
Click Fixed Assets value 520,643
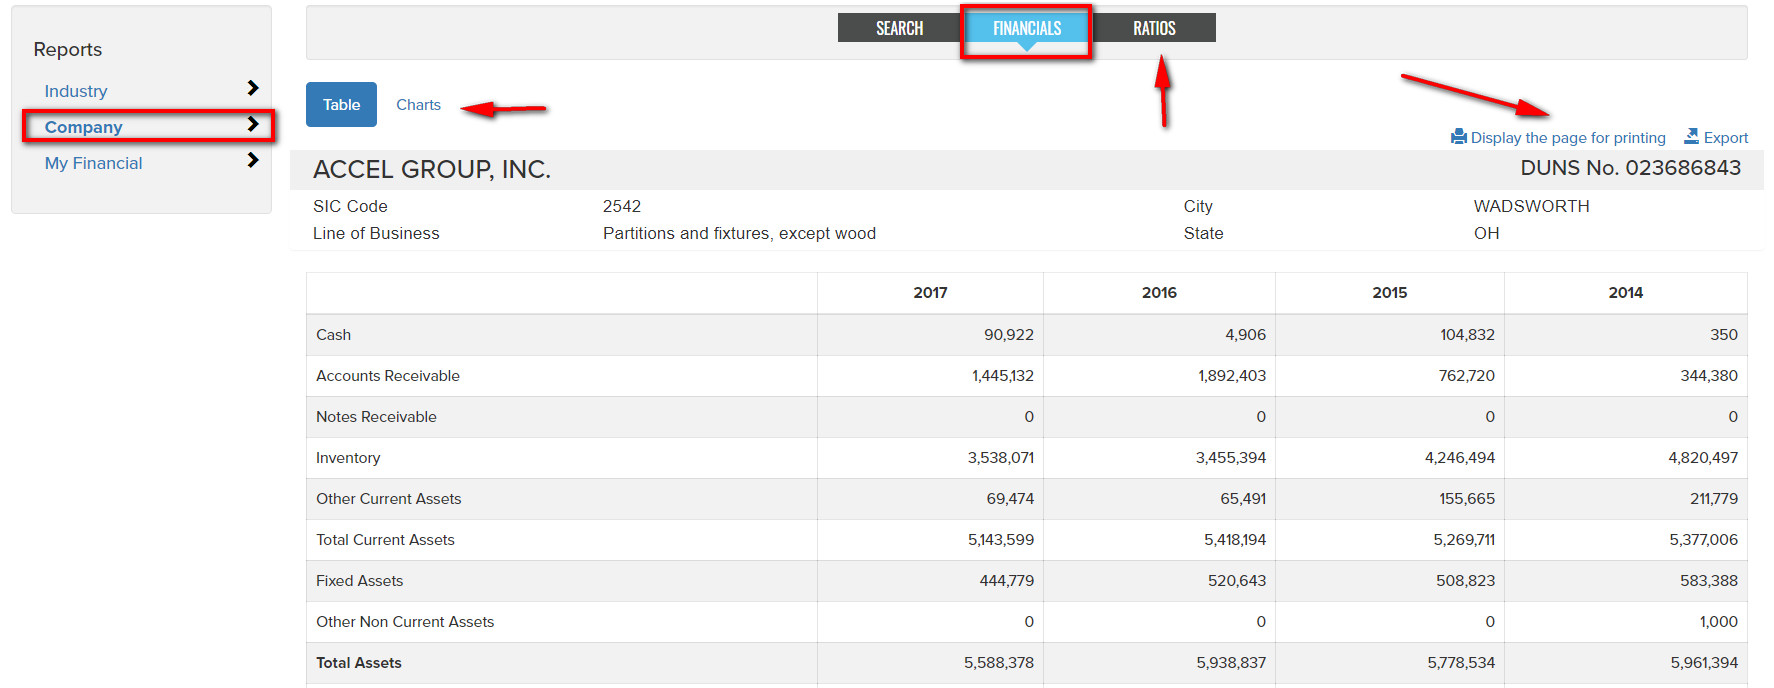point(1237,581)
